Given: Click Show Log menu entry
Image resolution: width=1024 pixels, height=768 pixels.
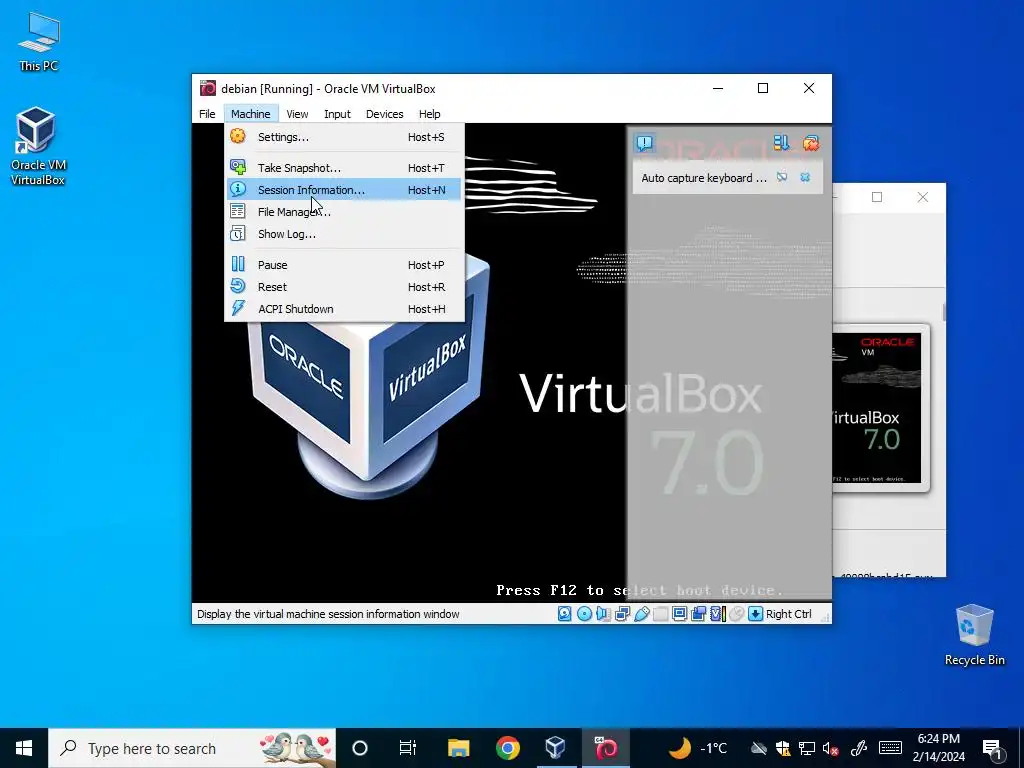Looking at the screenshot, I should pyautogui.click(x=344, y=234).
